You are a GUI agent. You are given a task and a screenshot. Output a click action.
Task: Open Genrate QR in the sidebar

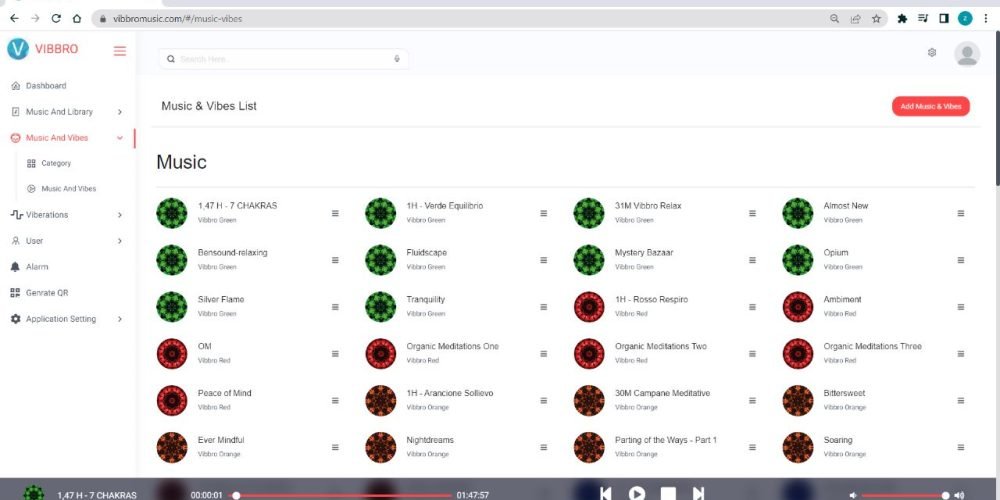coord(46,293)
